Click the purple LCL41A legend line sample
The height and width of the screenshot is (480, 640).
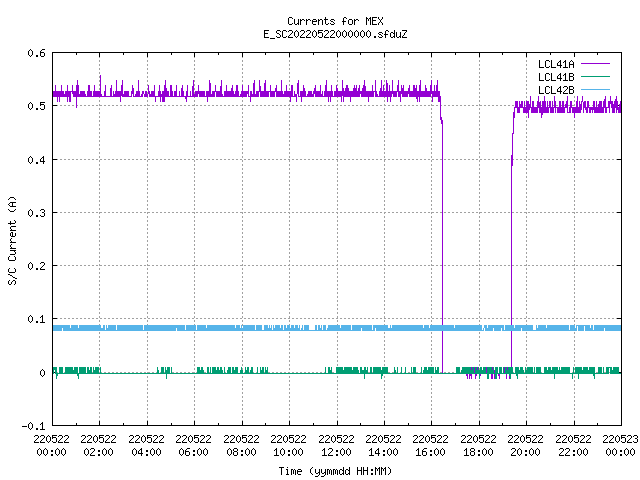pyautogui.click(x=595, y=64)
